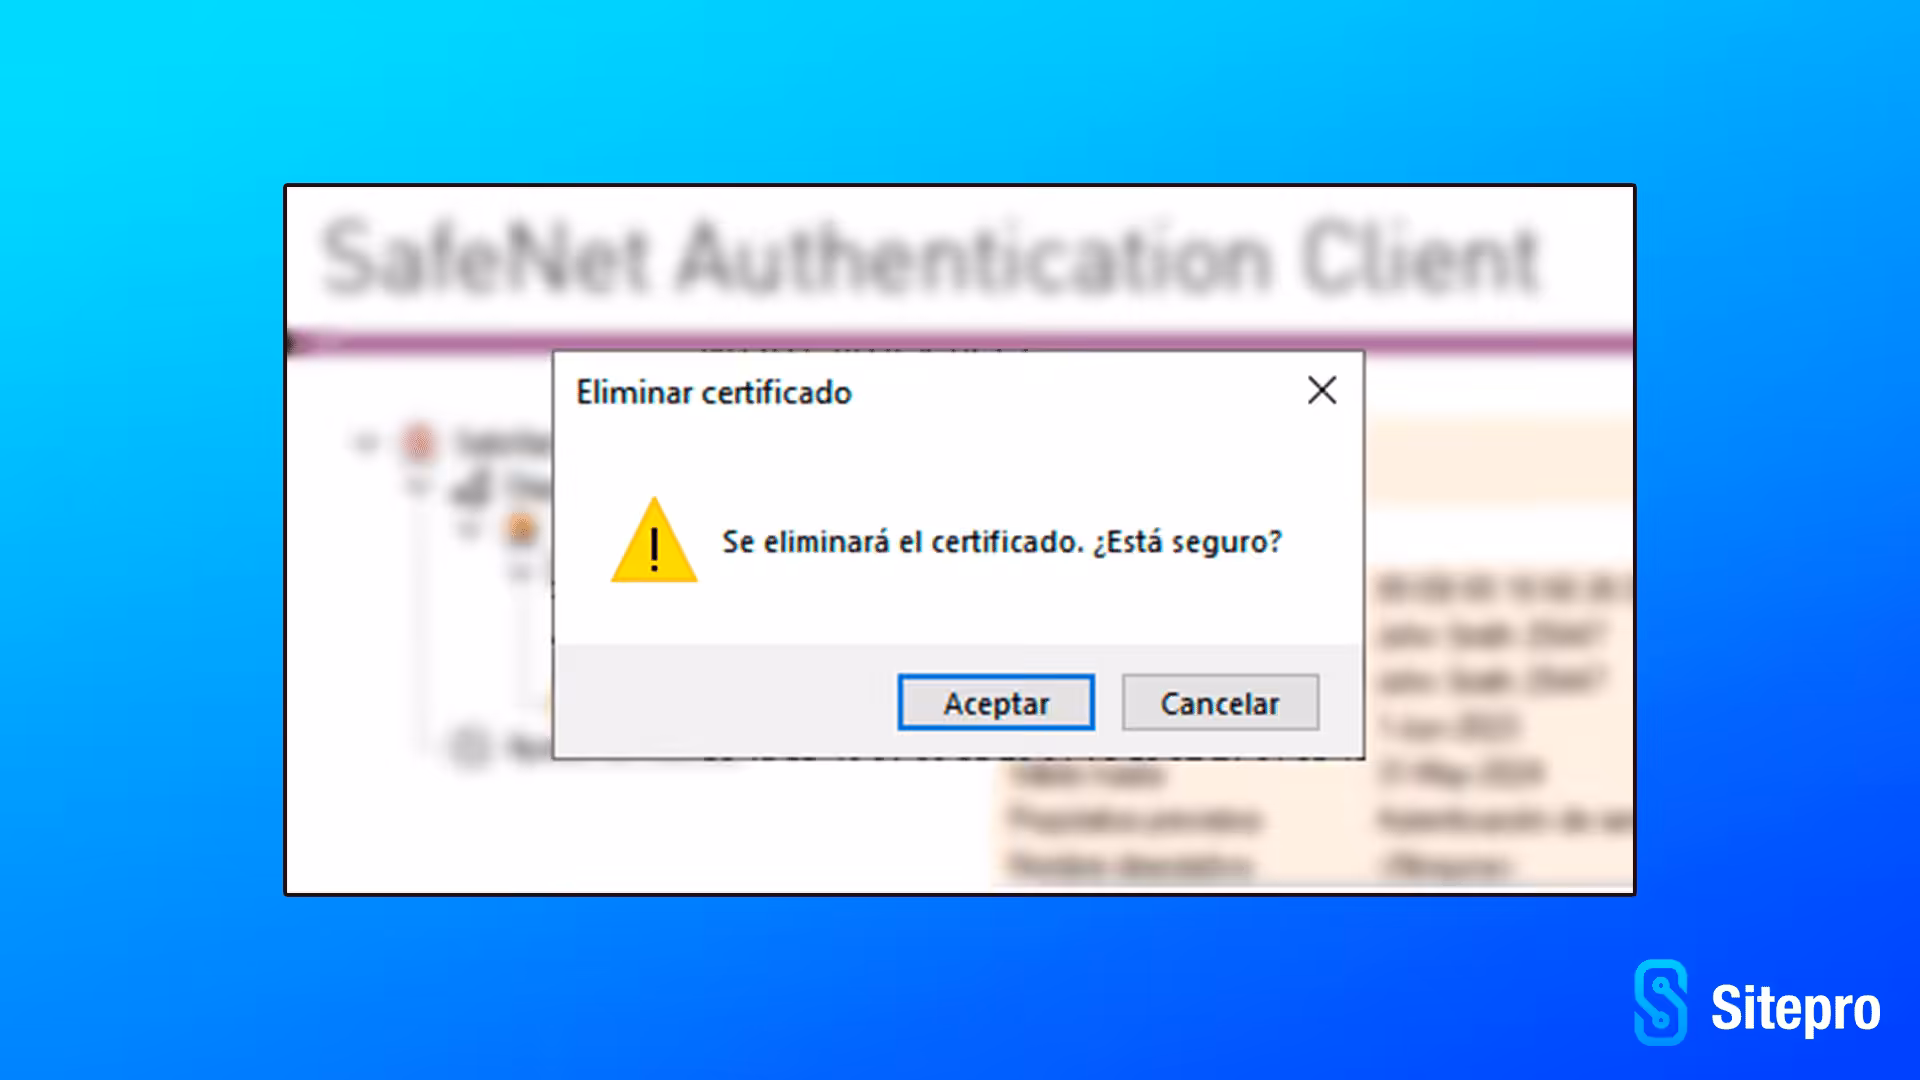Click the Sitepro S logo icon
Image resolution: width=1920 pixels, height=1080 pixels.
[1661, 1003]
